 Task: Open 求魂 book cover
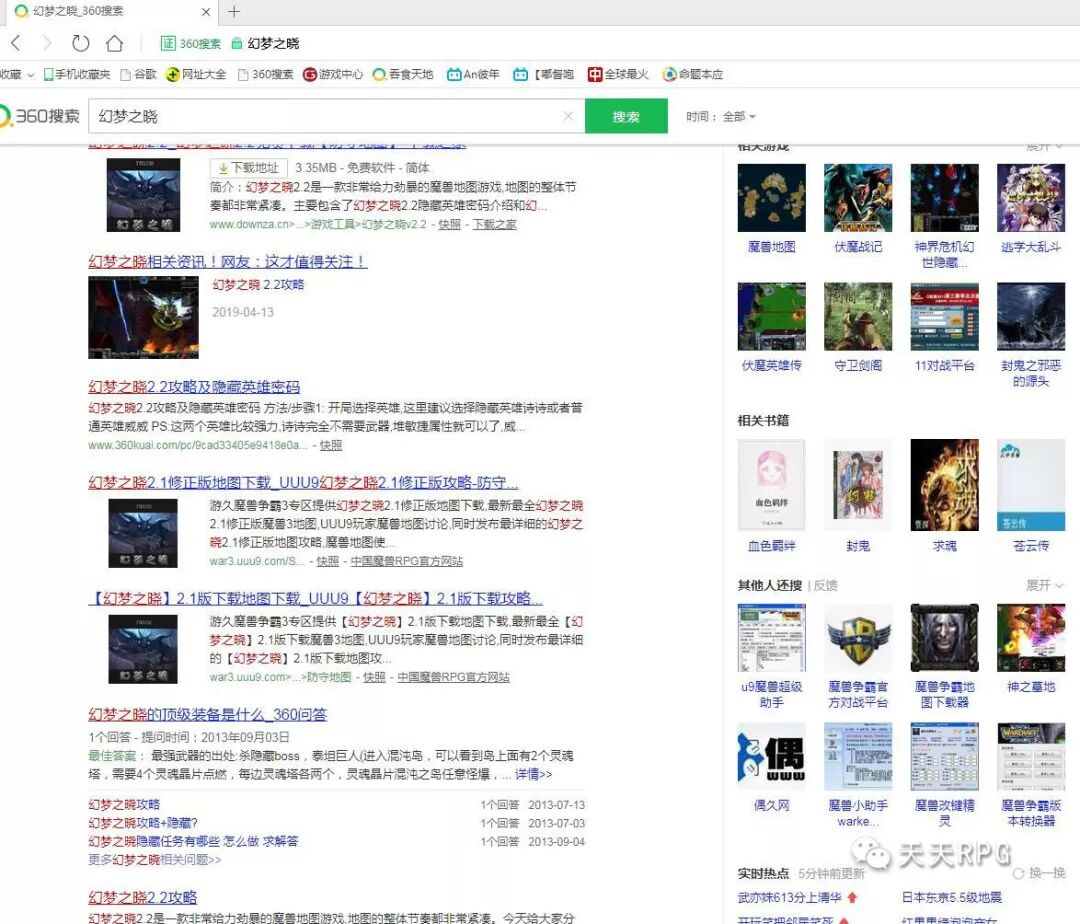(944, 485)
